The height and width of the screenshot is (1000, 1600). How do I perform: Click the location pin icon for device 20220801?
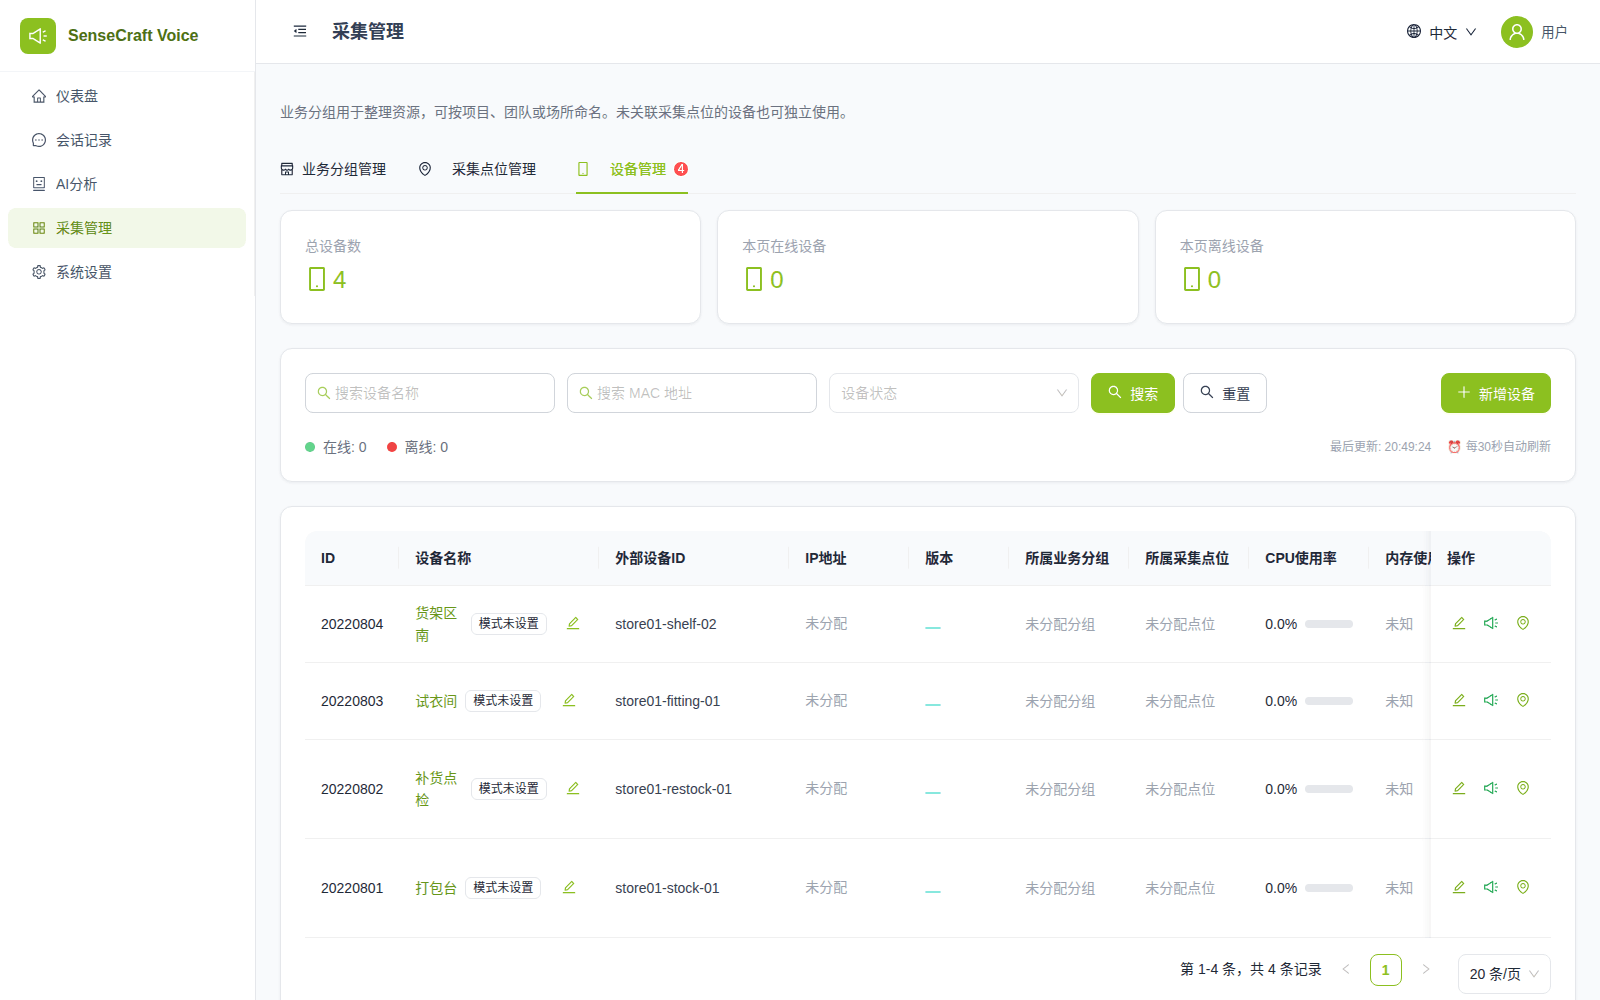[1523, 887]
